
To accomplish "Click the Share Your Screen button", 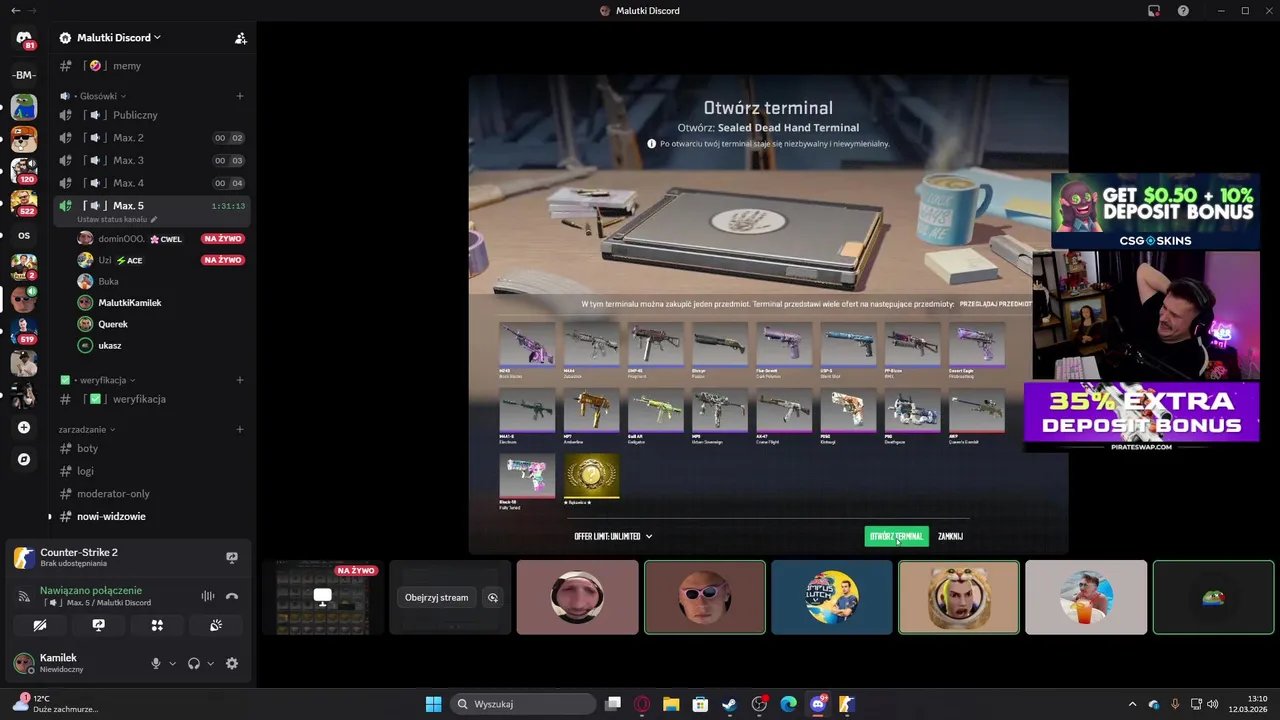I will 98,625.
